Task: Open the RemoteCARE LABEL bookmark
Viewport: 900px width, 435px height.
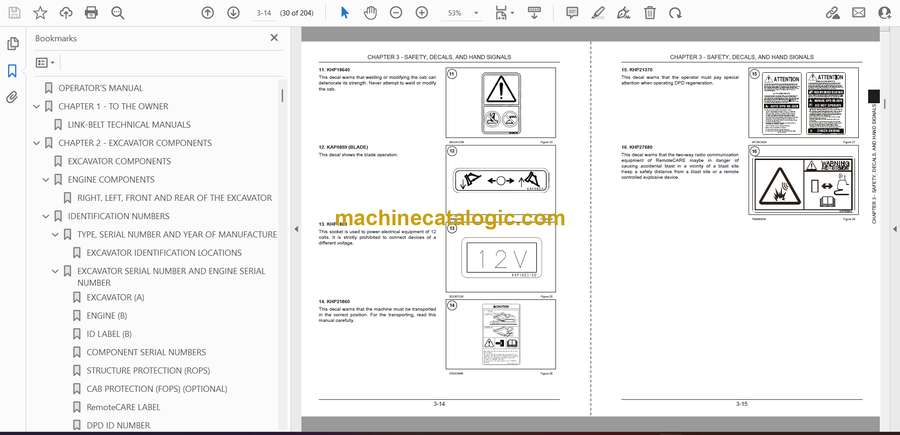Action: (122, 407)
